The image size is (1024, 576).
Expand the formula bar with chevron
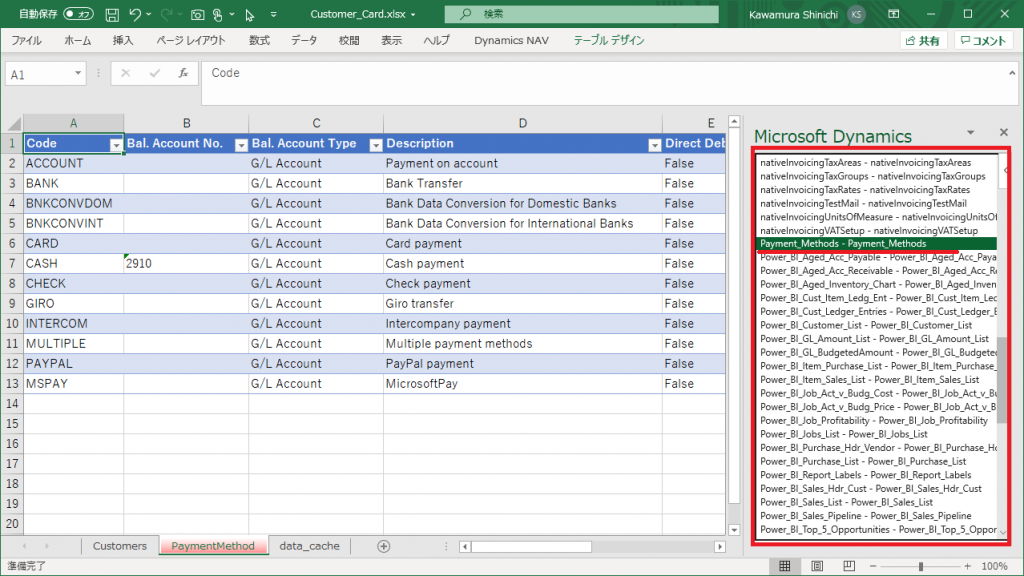coord(1012,73)
